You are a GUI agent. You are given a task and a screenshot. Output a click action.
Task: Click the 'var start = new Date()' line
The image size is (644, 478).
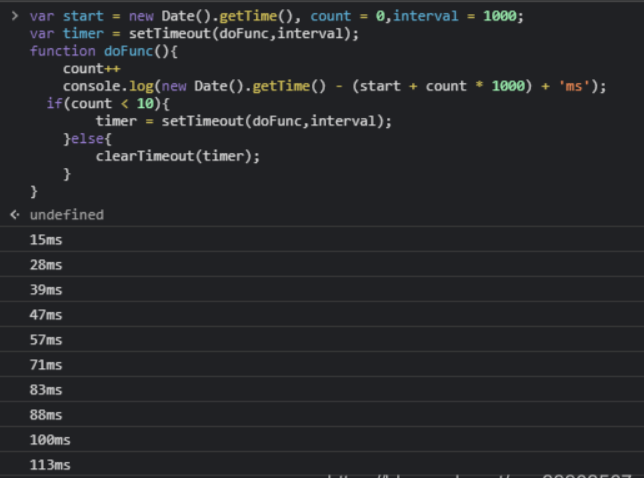pyautogui.click(x=277, y=16)
